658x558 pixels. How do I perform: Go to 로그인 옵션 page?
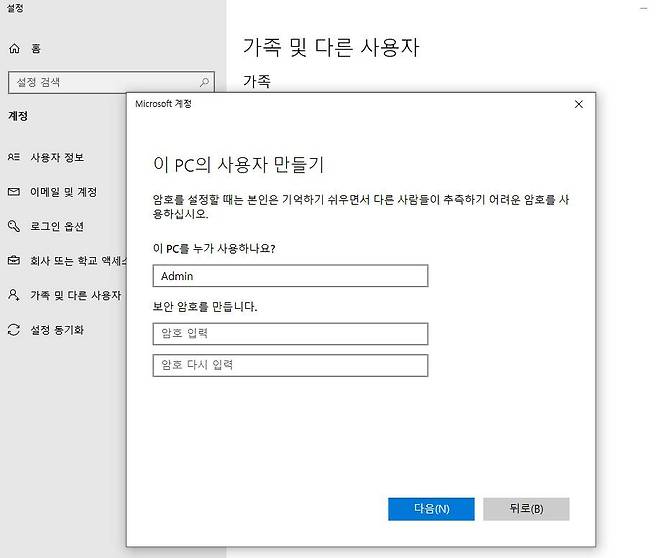tap(57, 227)
